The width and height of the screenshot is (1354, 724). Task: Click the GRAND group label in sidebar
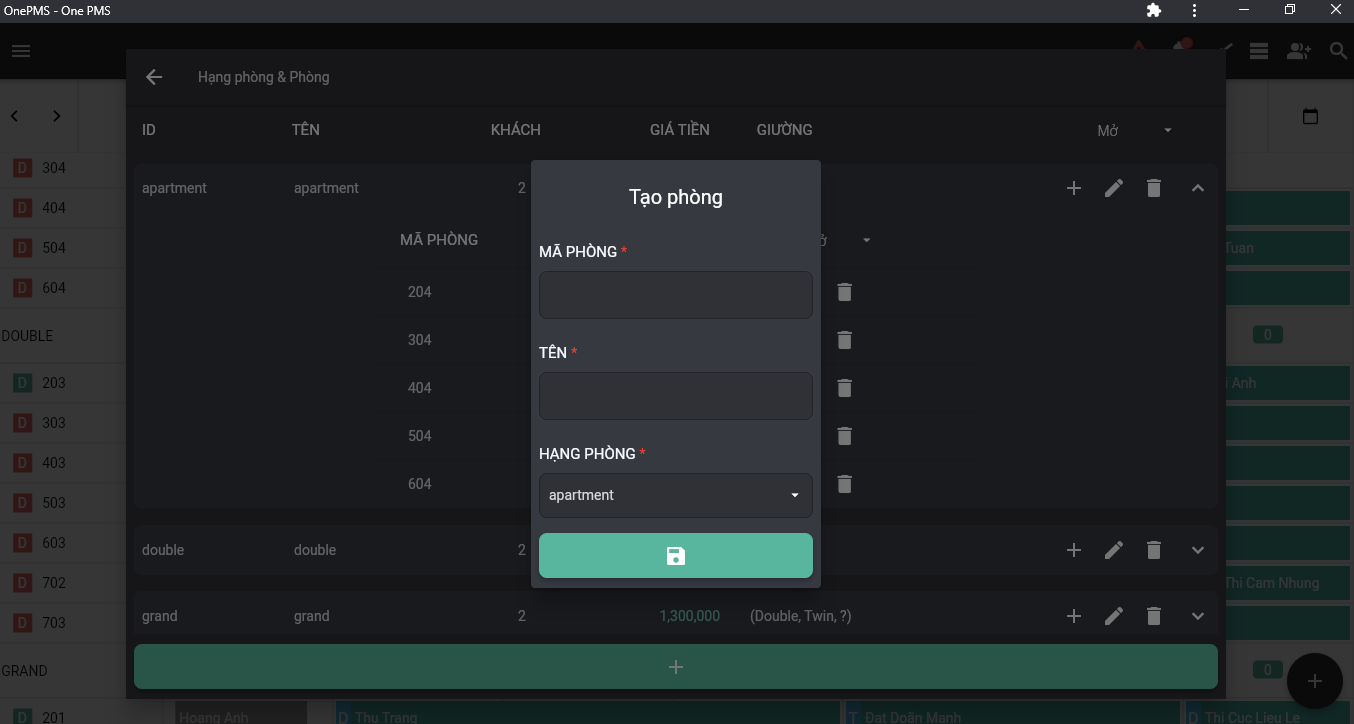click(x=24, y=671)
